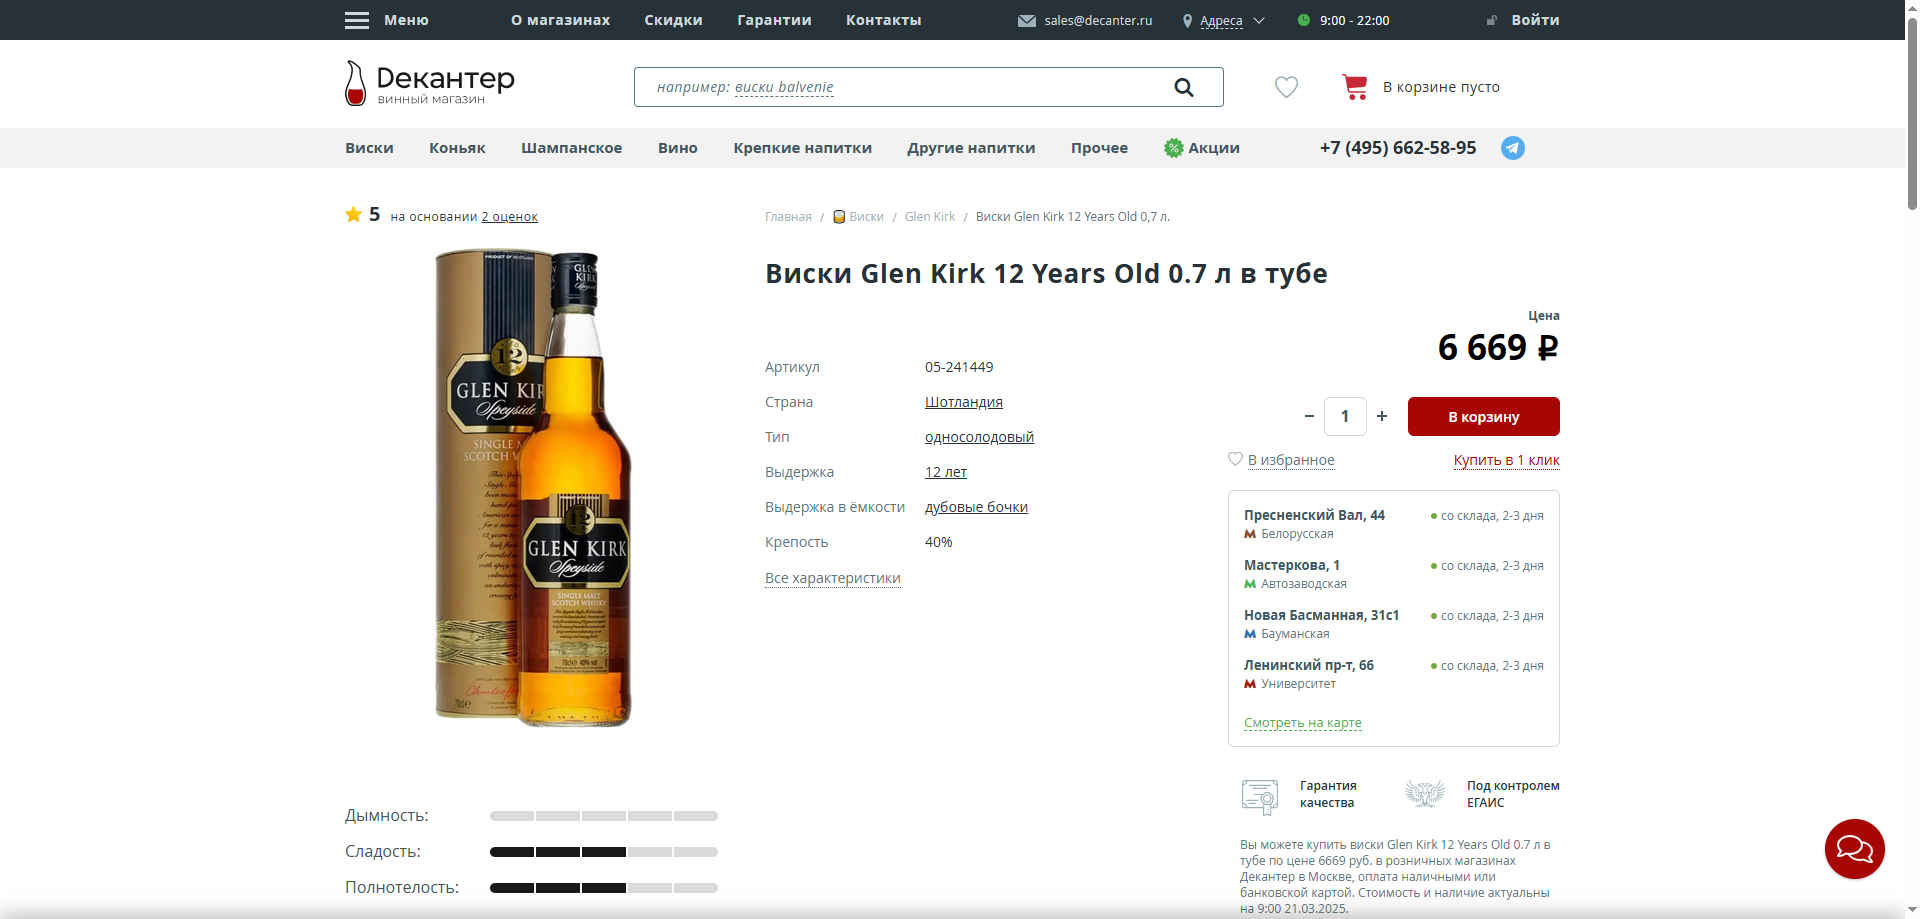The width and height of the screenshot is (1920, 919).
Task: Decrease quantity with minus button
Action: pos(1309,416)
